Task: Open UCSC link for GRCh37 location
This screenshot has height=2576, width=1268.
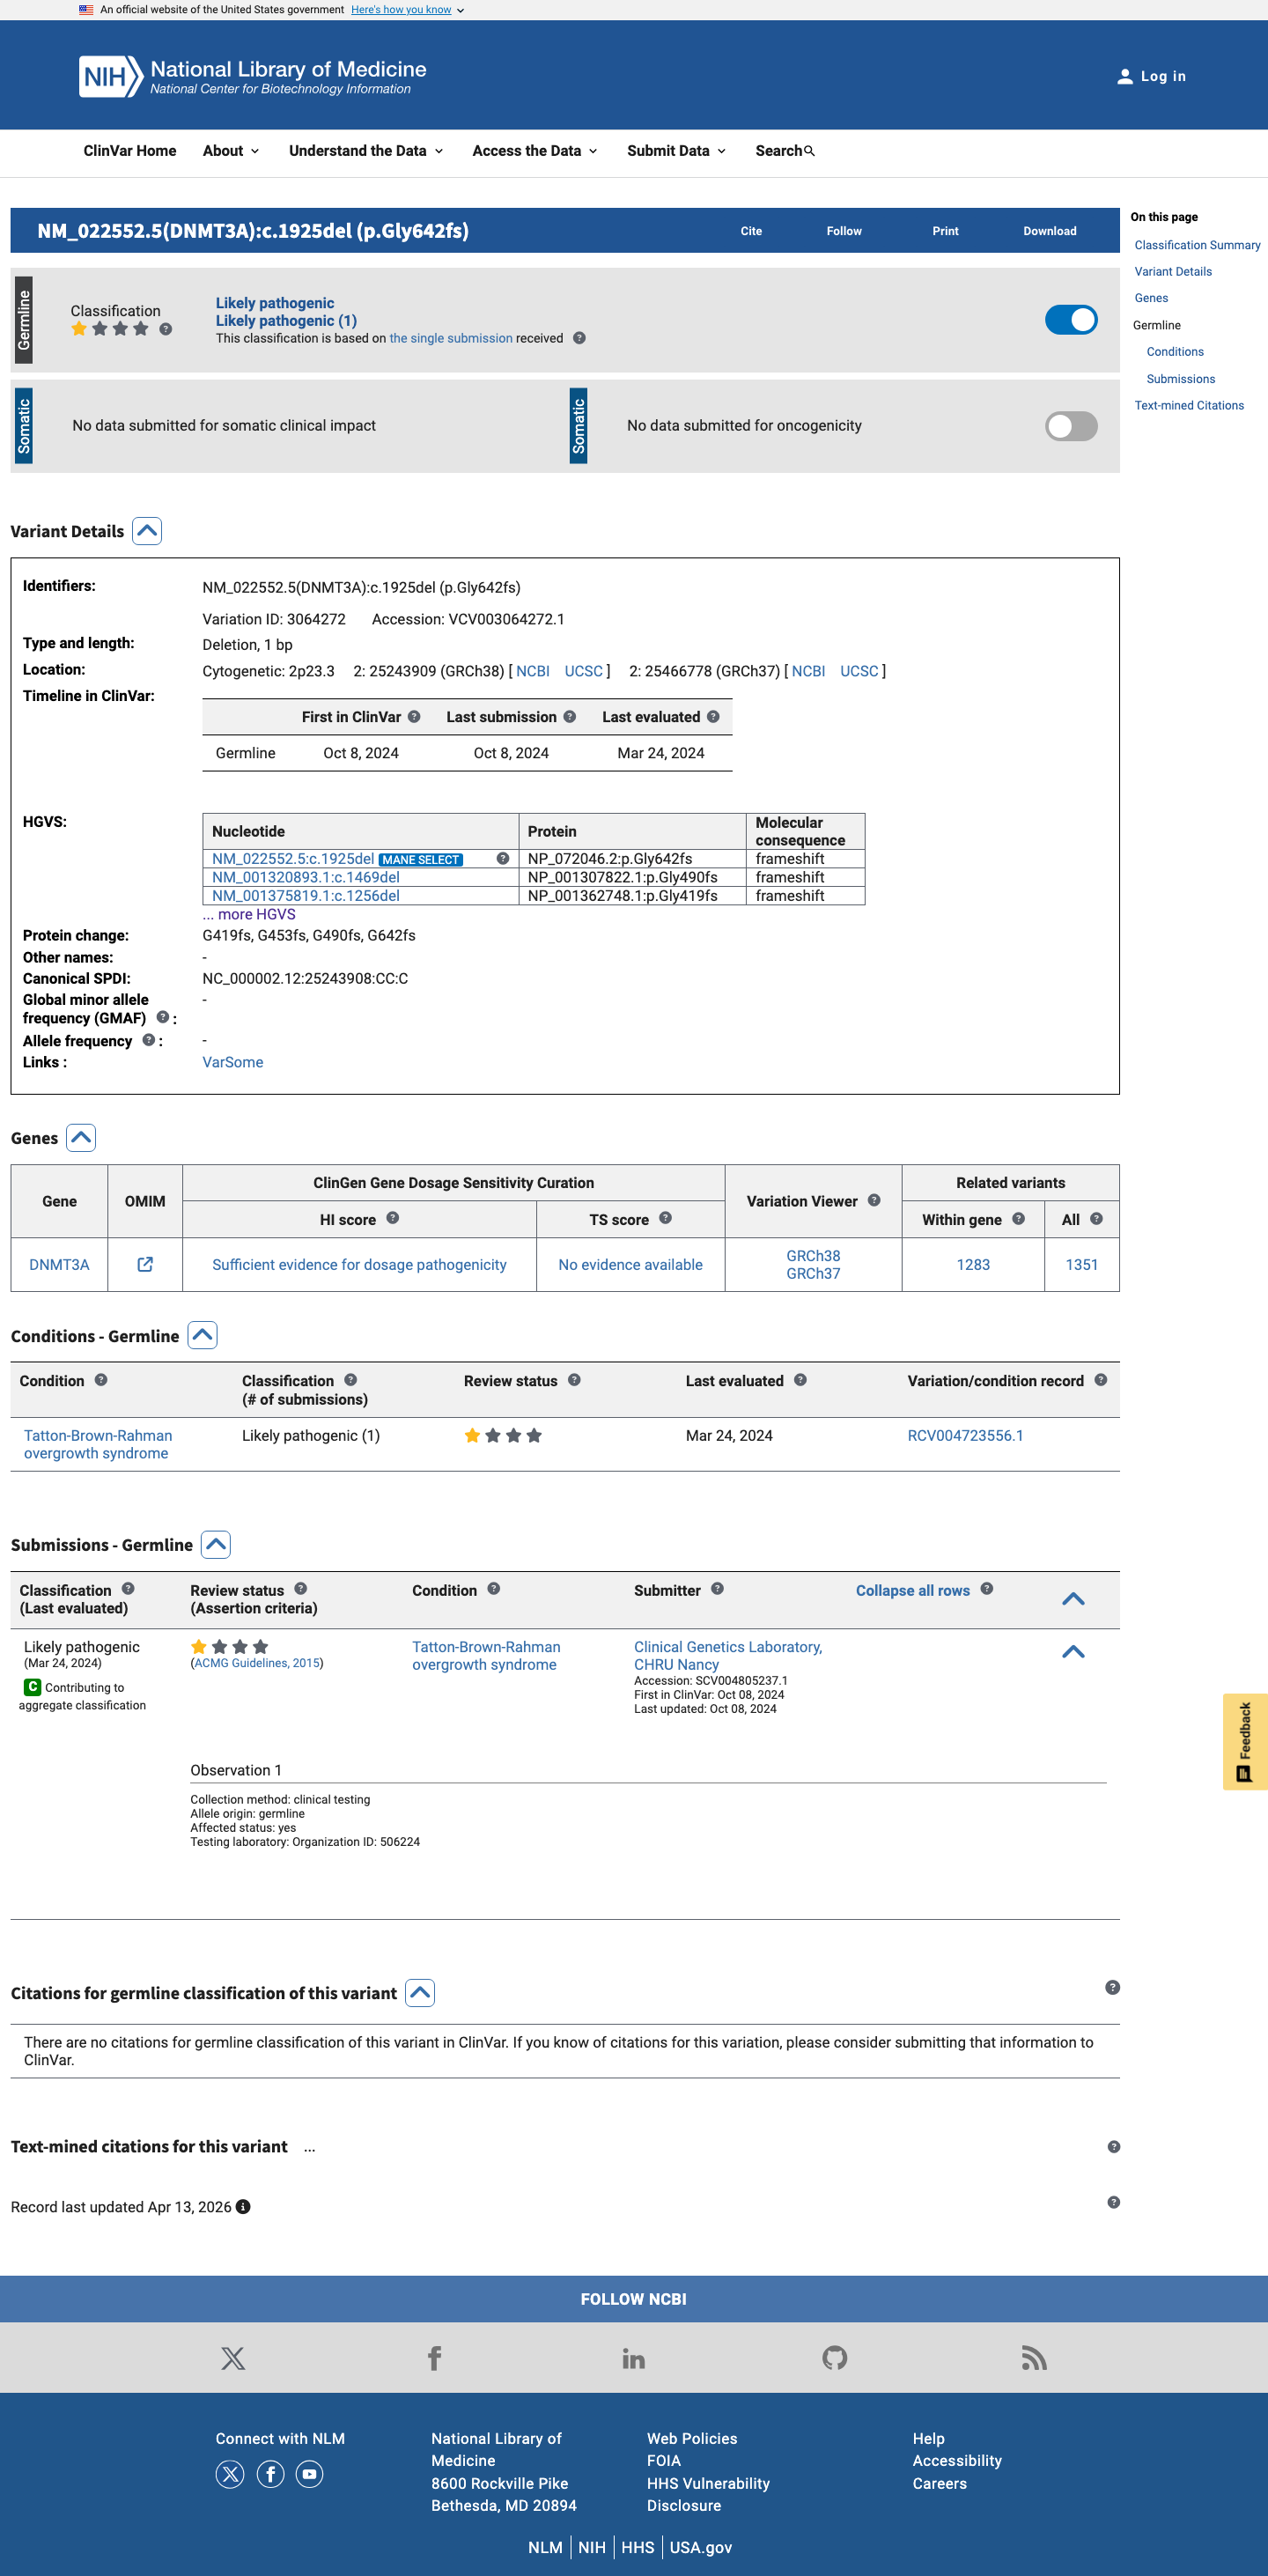Action: coord(859,671)
